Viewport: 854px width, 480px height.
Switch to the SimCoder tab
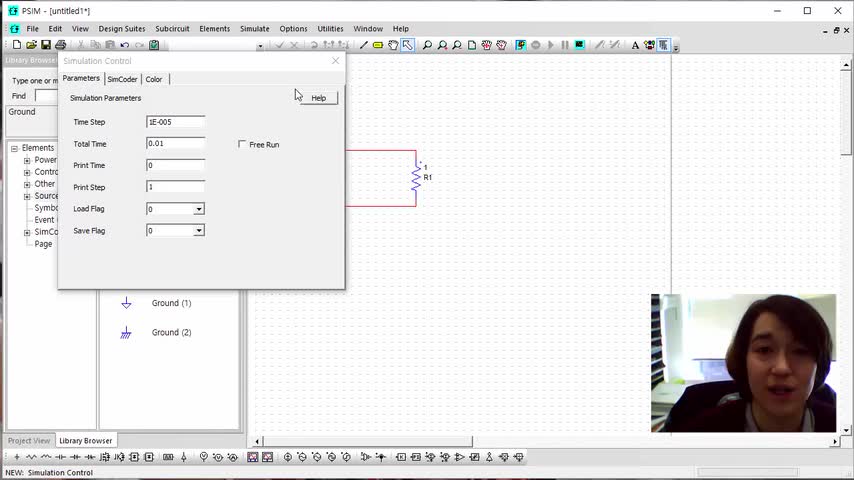tap(123, 79)
